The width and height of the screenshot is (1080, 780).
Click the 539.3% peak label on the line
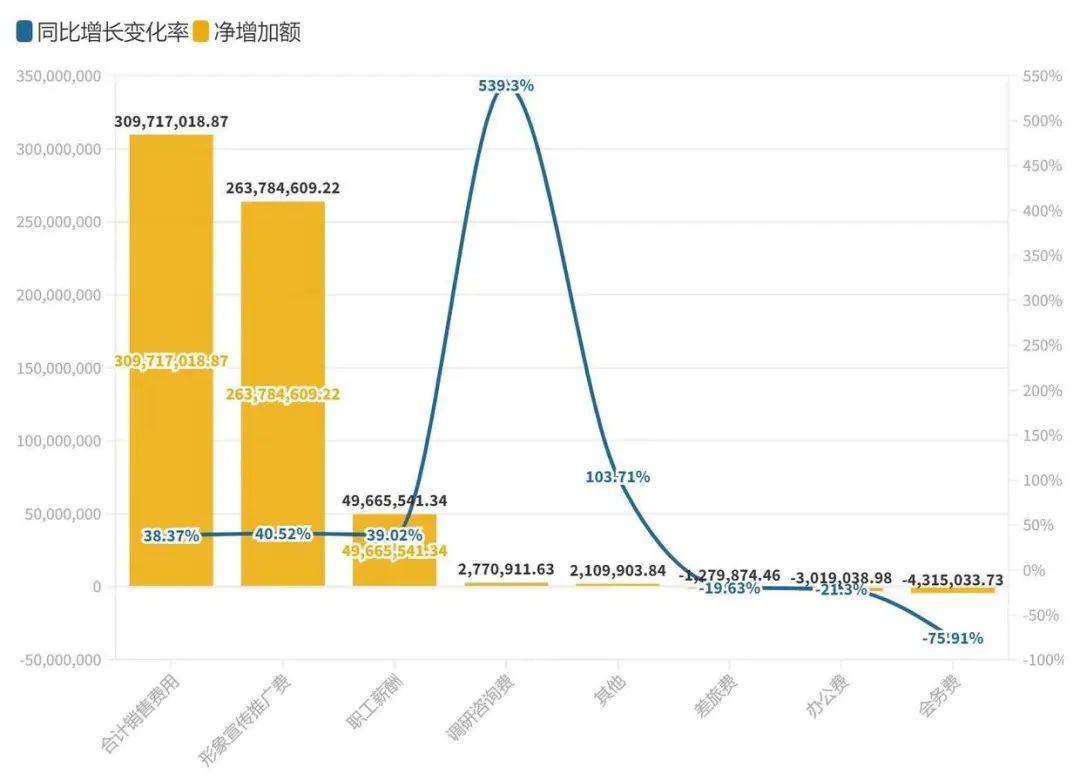[x=506, y=86]
